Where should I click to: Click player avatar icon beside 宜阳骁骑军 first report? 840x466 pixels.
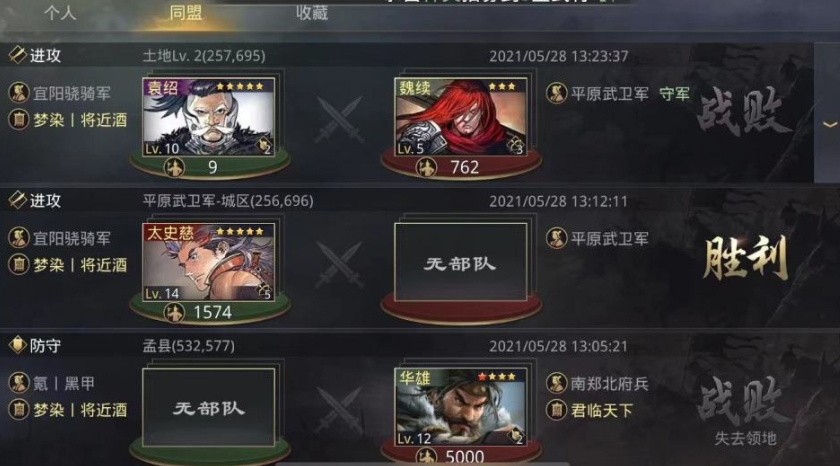19,93
